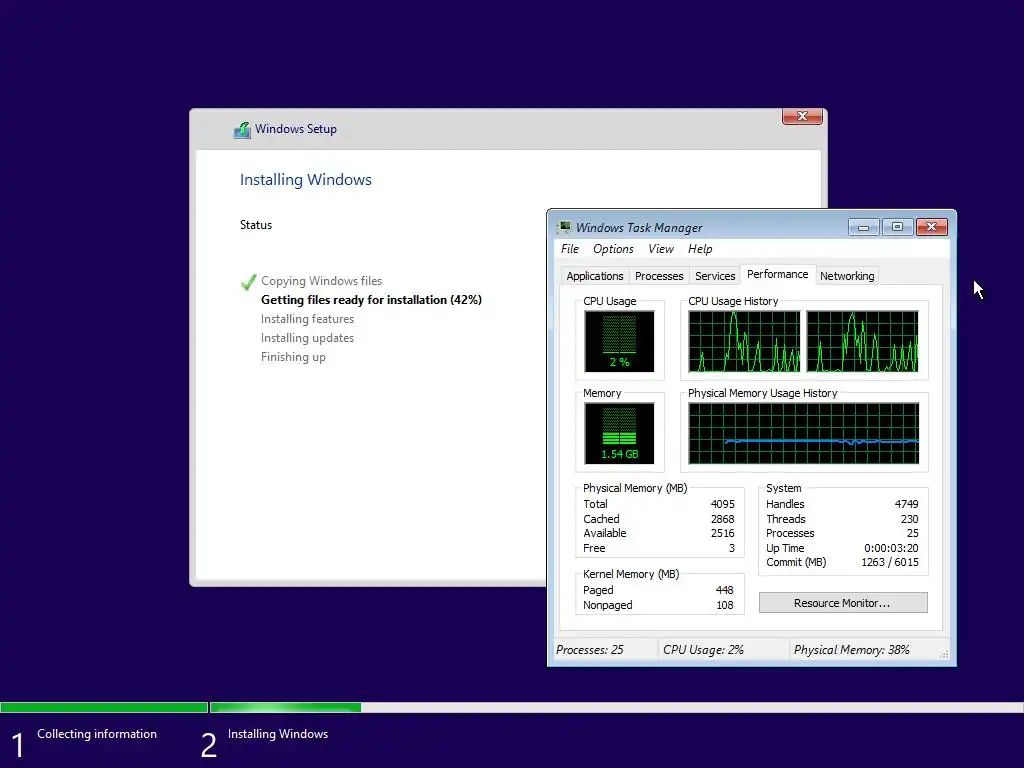1024x768 pixels.
Task: Click the Handles value 4749
Action: point(906,504)
